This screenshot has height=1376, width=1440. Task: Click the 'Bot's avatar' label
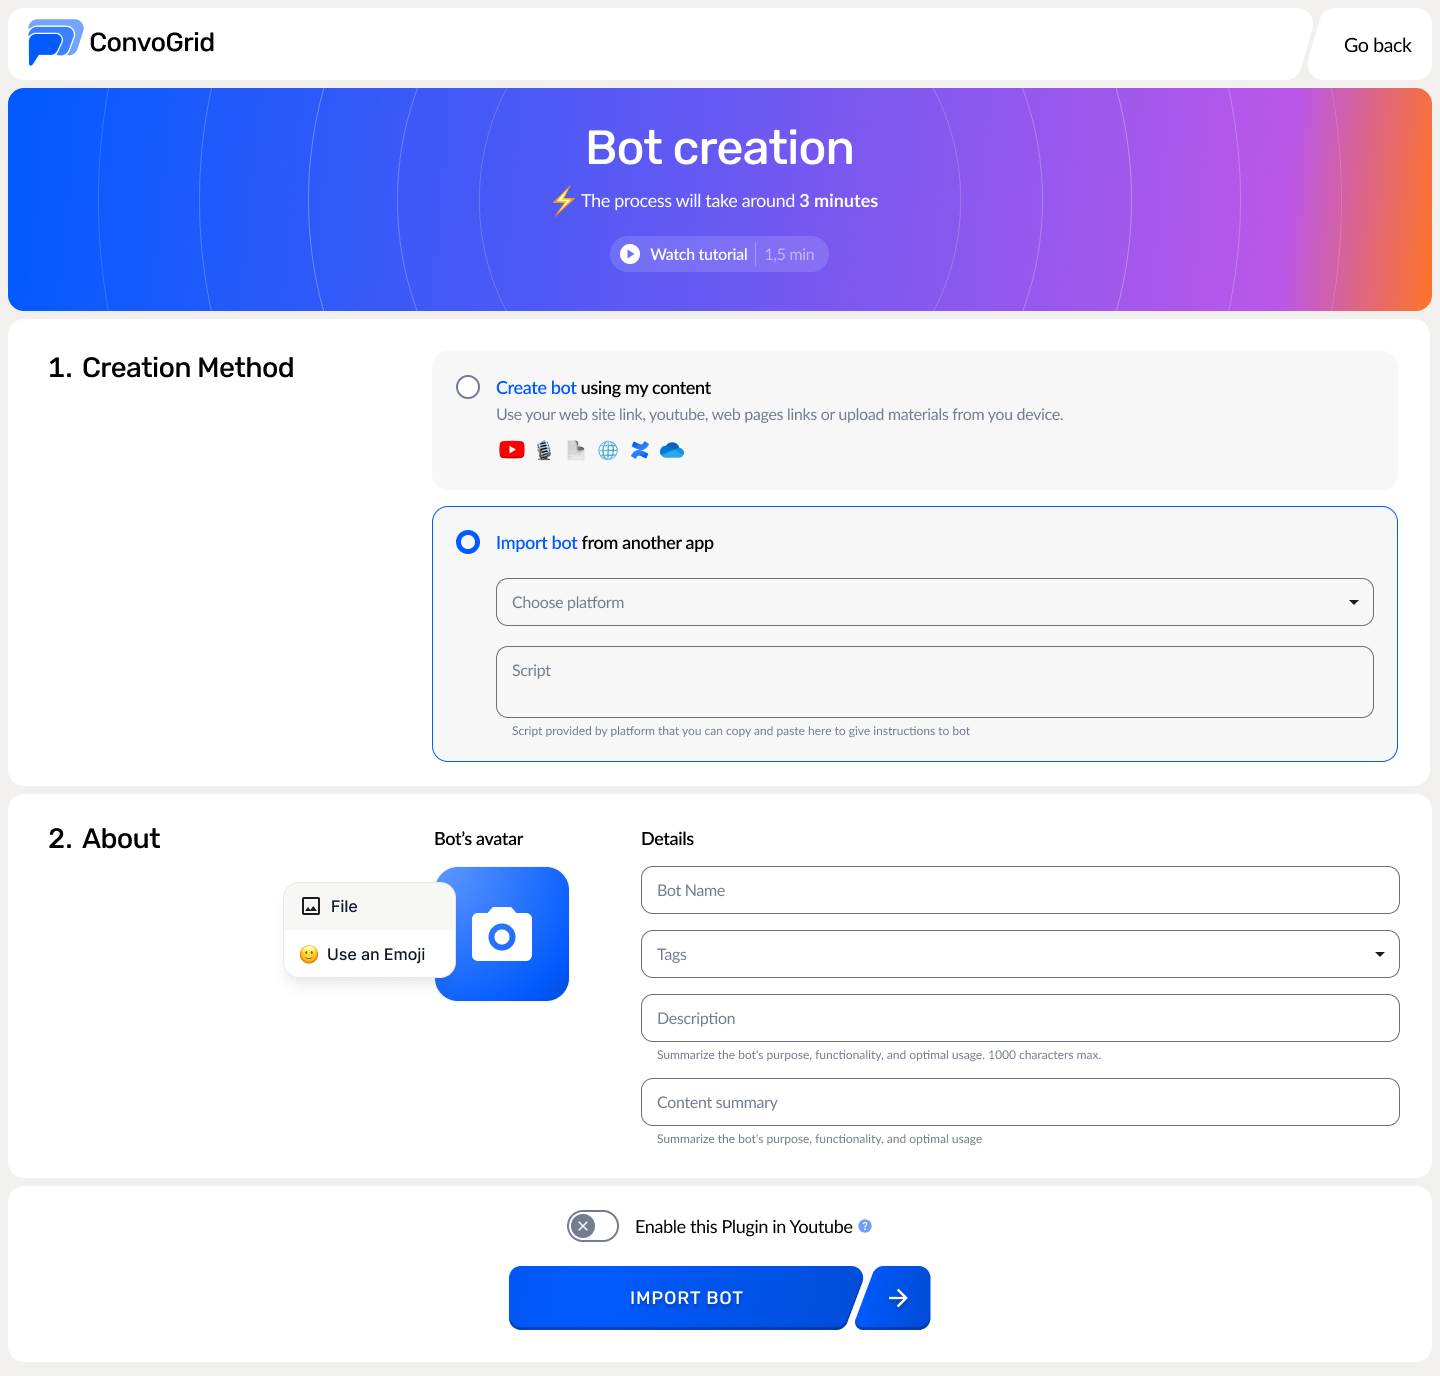click(479, 839)
